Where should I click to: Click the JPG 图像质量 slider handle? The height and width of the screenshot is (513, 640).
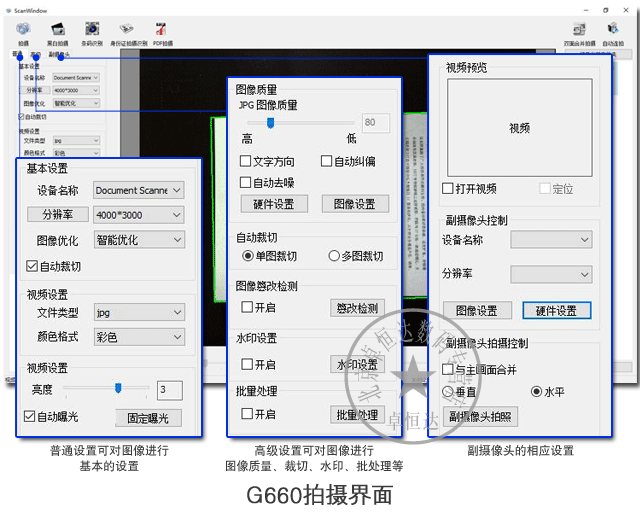click(x=270, y=122)
